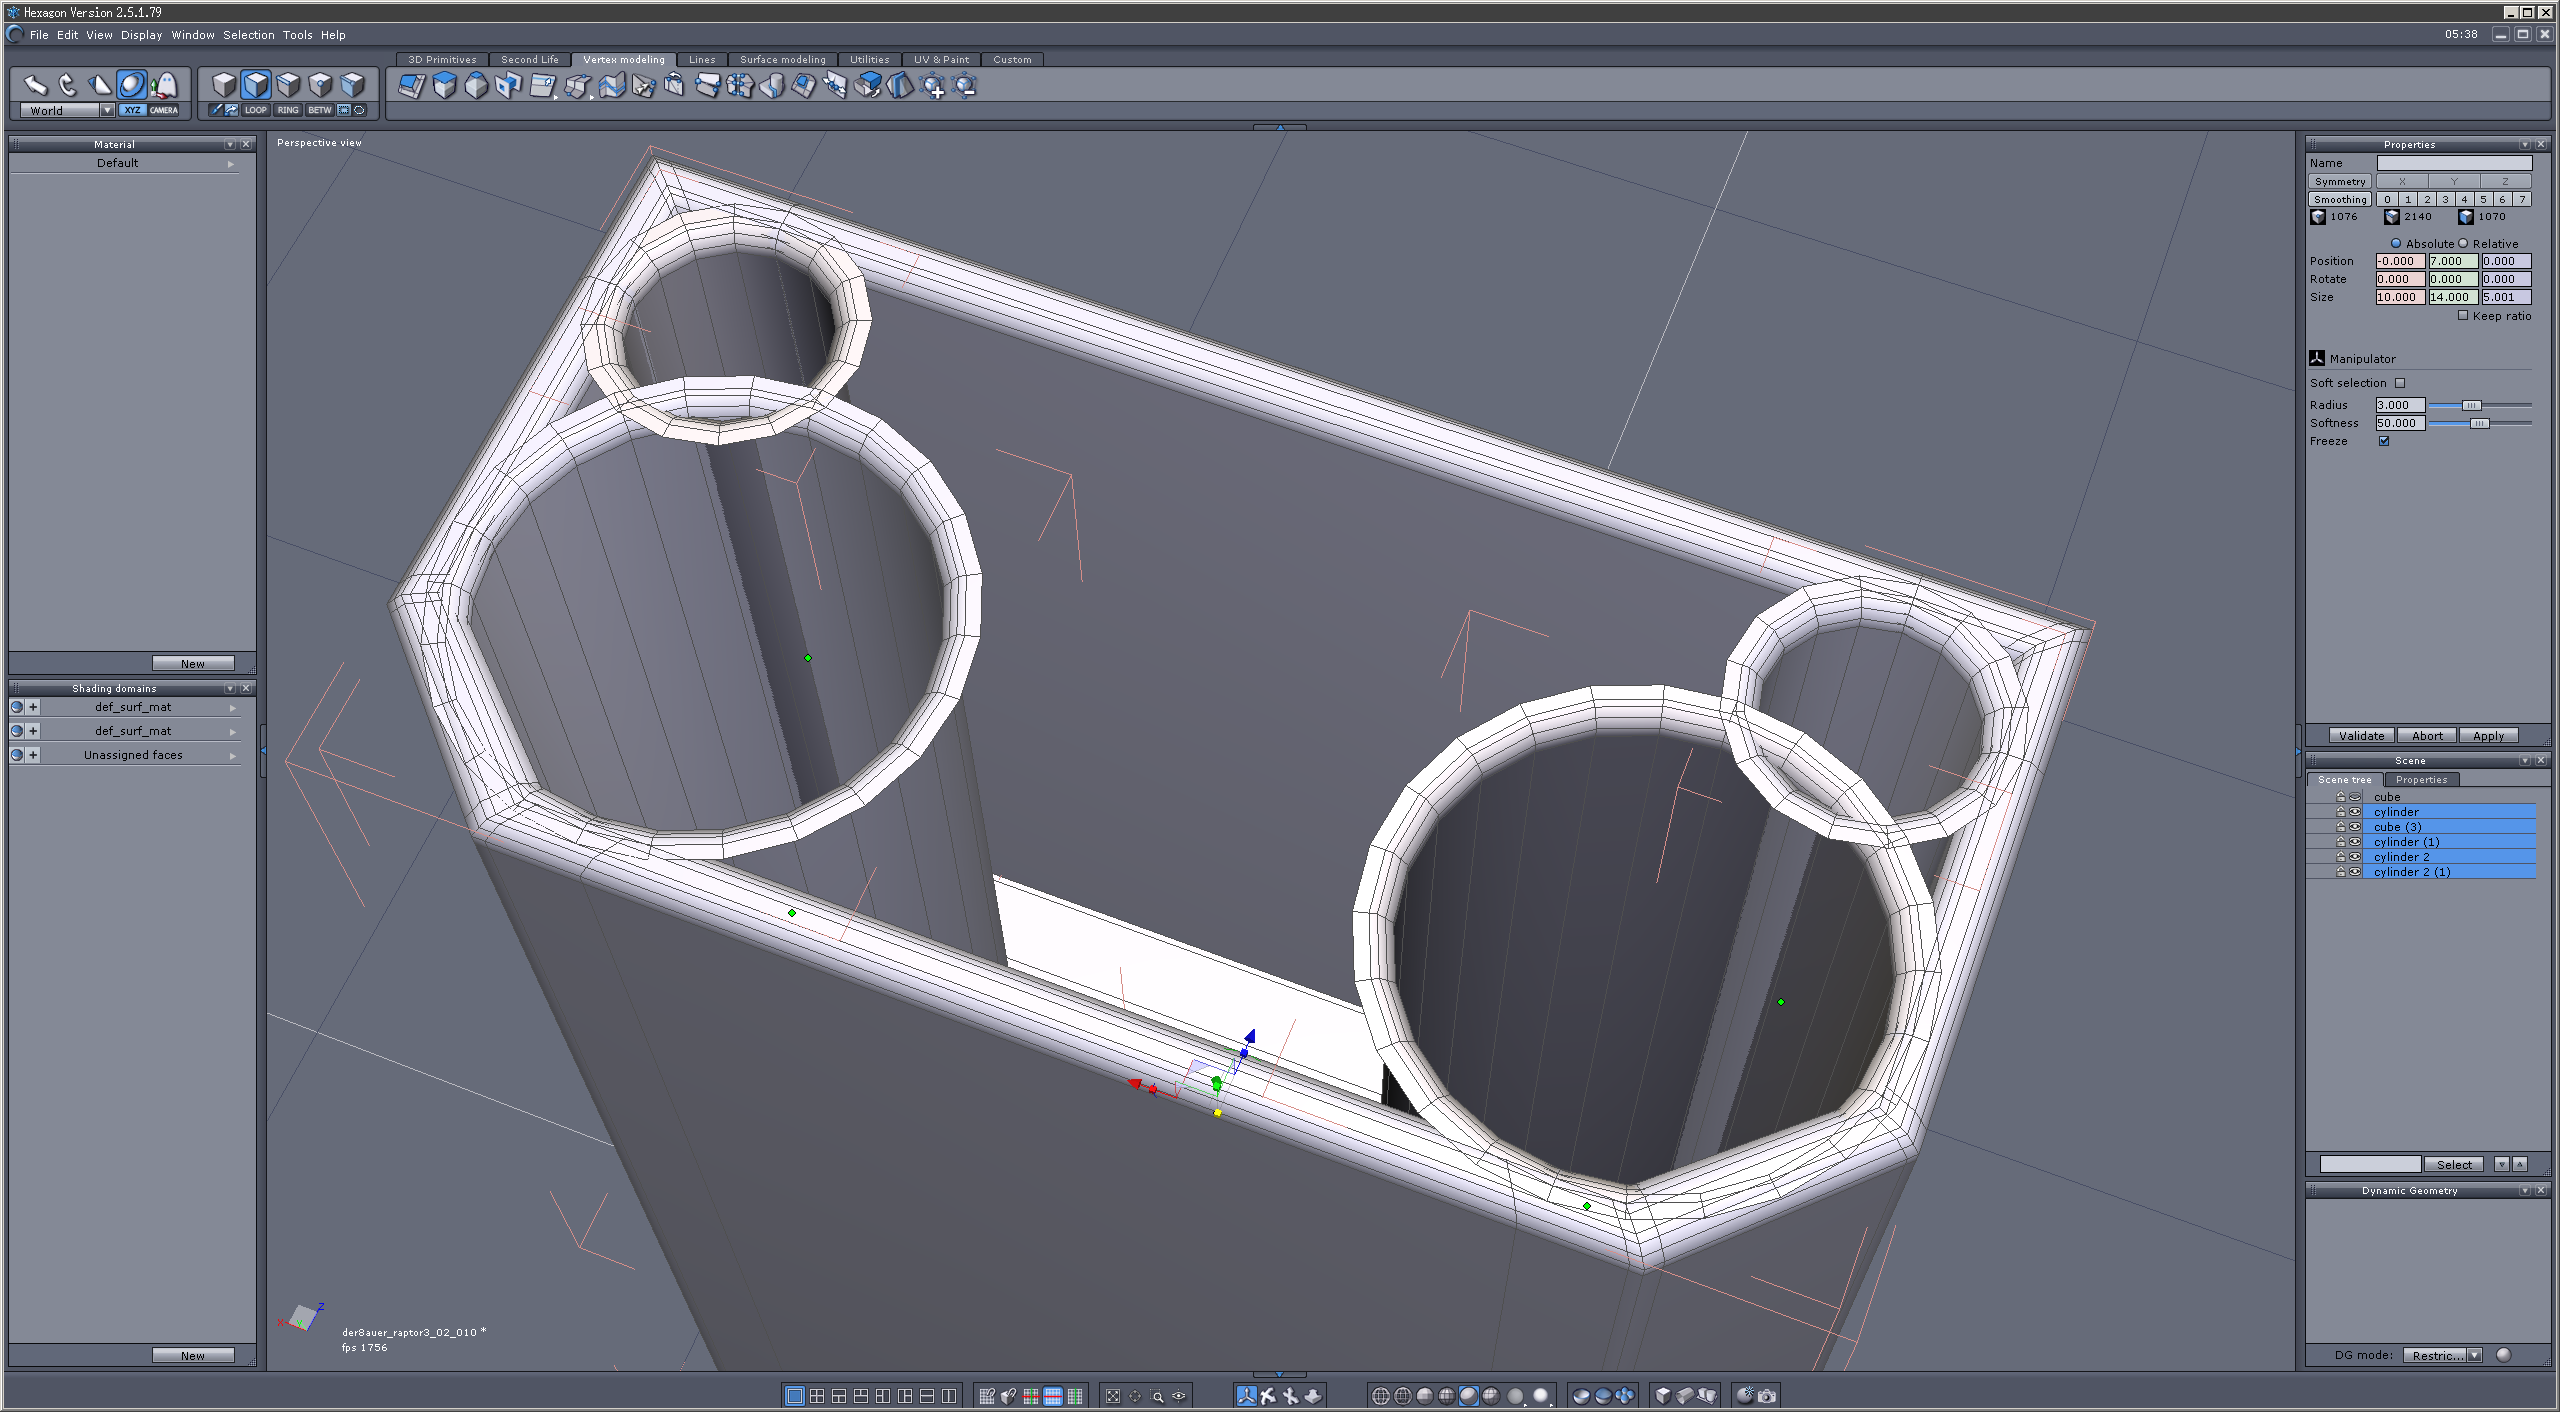Click the zoom on selection magnifier icon
The width and height of the screenshot is (2560, 1412).
[1157, 1396]
